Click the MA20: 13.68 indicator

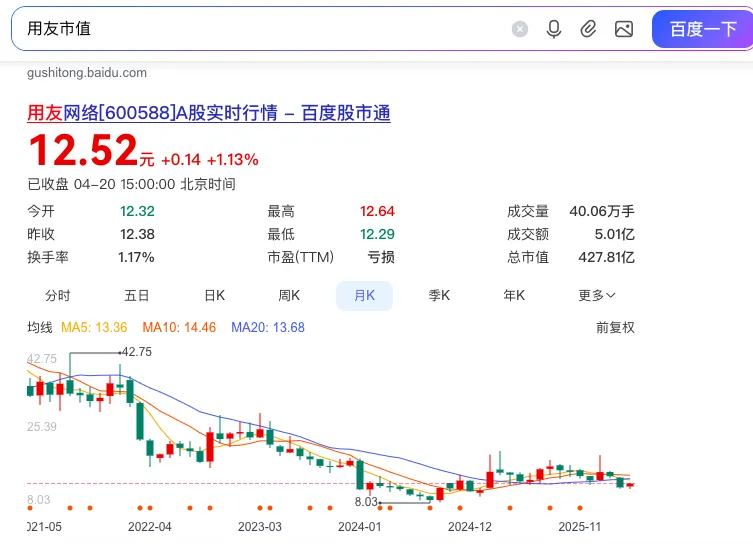tap(268, 327)
